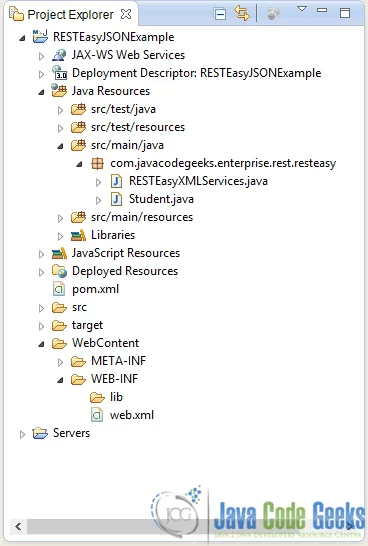Collapse the com.javacodegeeks package node
The height and width of the screenshot is (546, 368).
click(x=80, y=164)
